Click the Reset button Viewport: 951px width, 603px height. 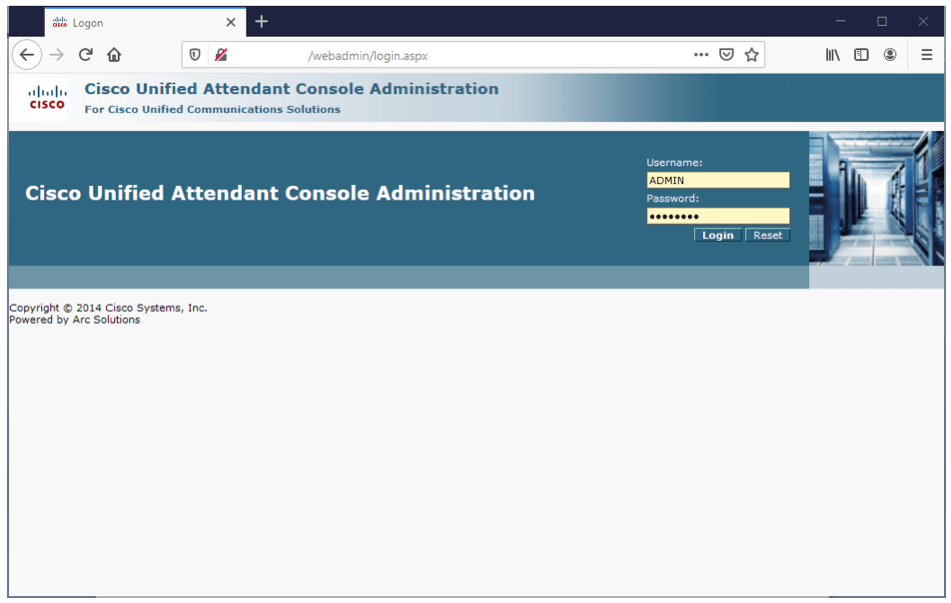767,235
